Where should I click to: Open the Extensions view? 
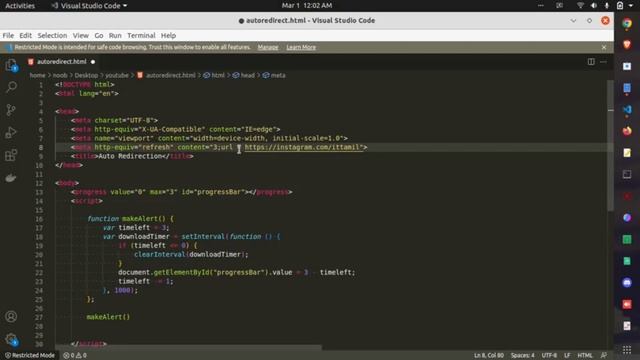click(11, 155)
